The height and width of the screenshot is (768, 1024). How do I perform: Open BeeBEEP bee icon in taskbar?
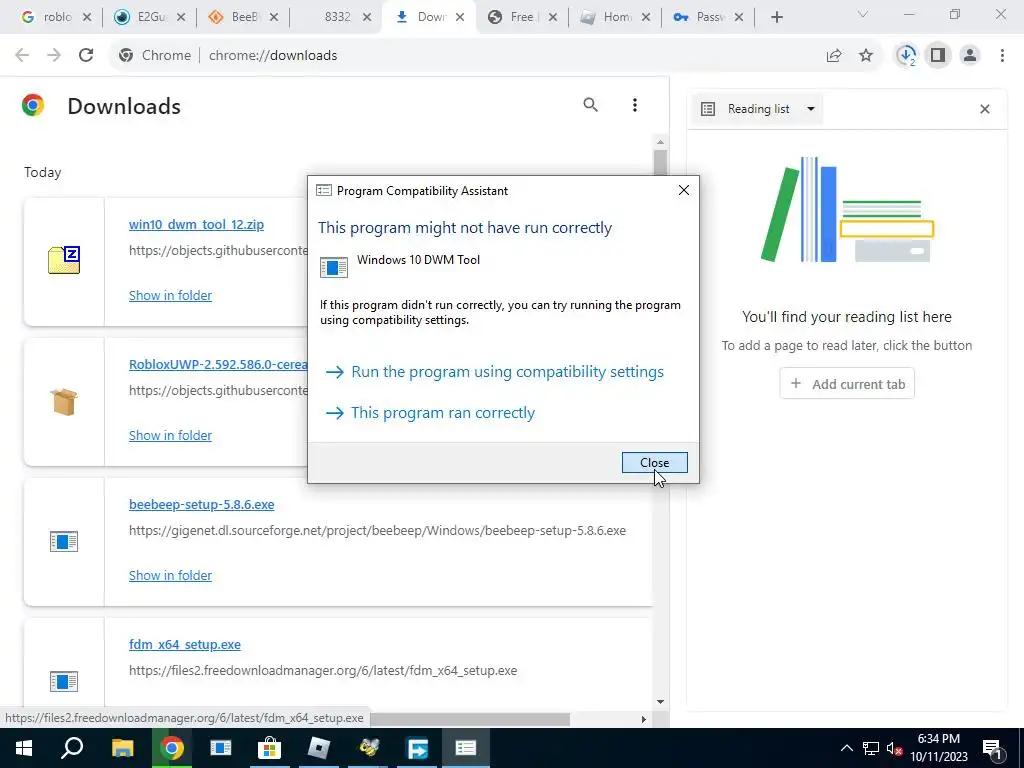368,748
